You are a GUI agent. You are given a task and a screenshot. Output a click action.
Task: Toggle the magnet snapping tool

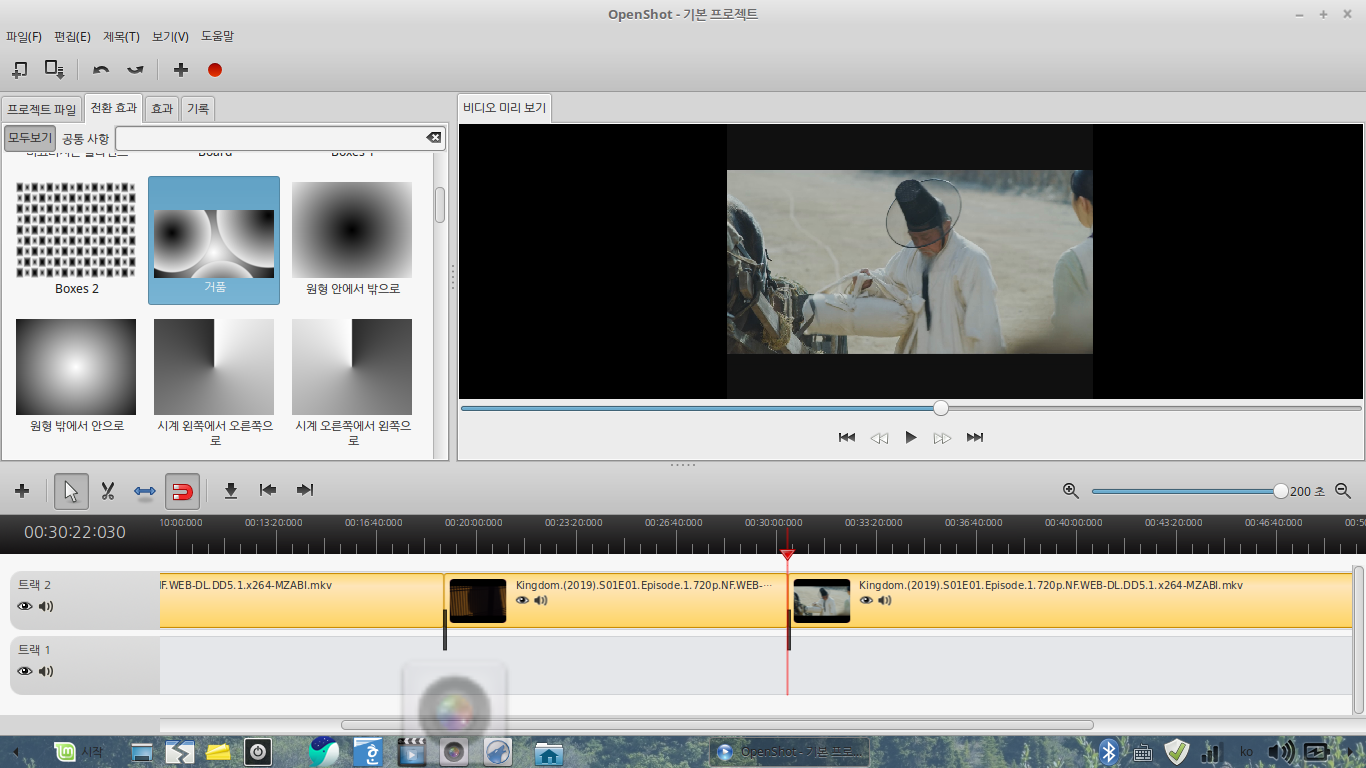[182, 491]
